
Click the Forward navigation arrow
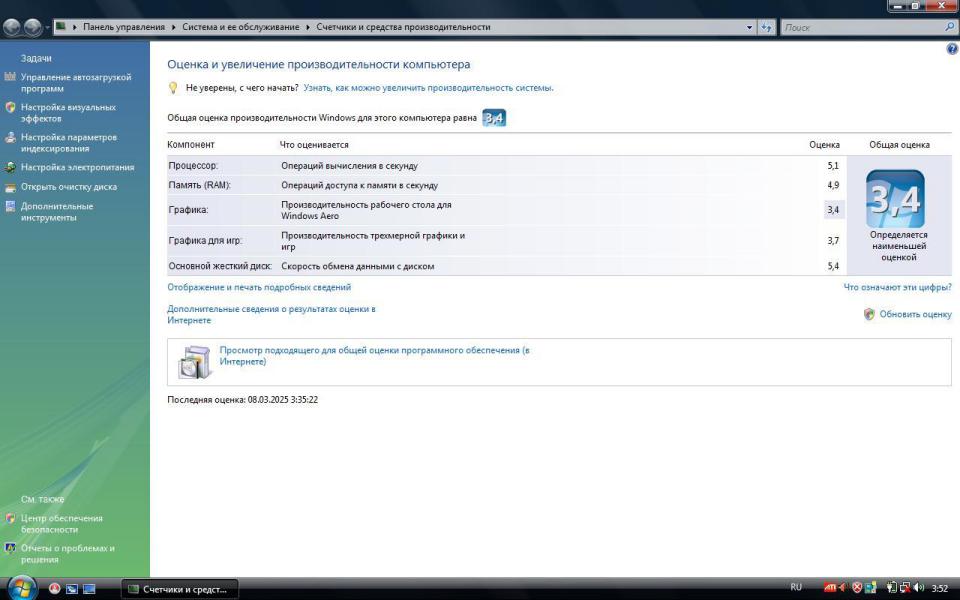33,27
